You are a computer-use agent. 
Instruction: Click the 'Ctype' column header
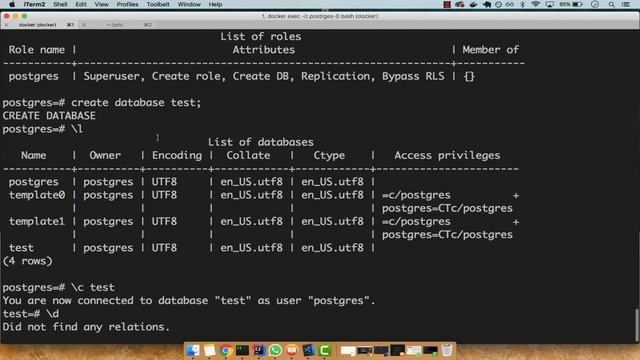329,156
